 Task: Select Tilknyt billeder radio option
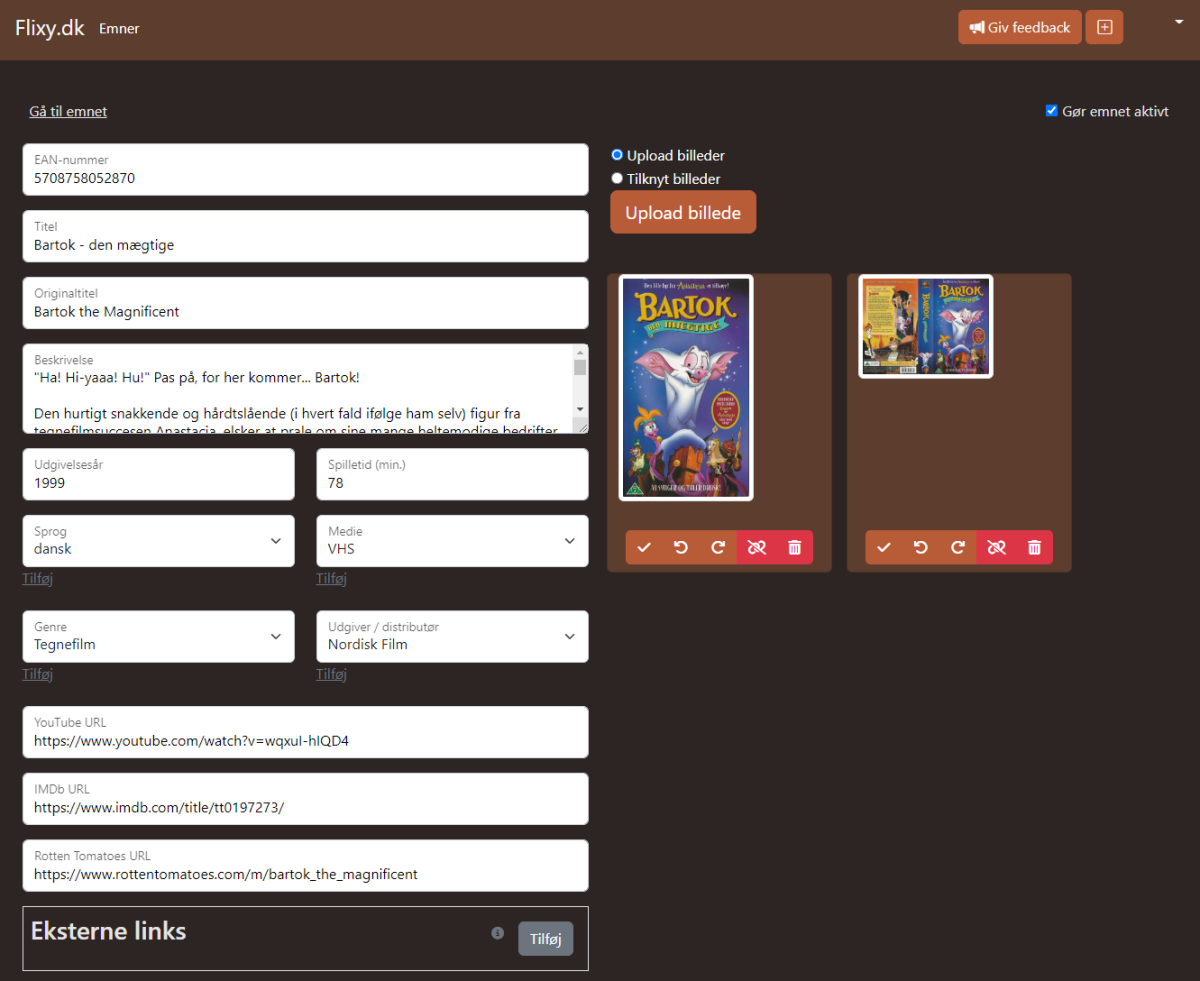coord(617,178)
